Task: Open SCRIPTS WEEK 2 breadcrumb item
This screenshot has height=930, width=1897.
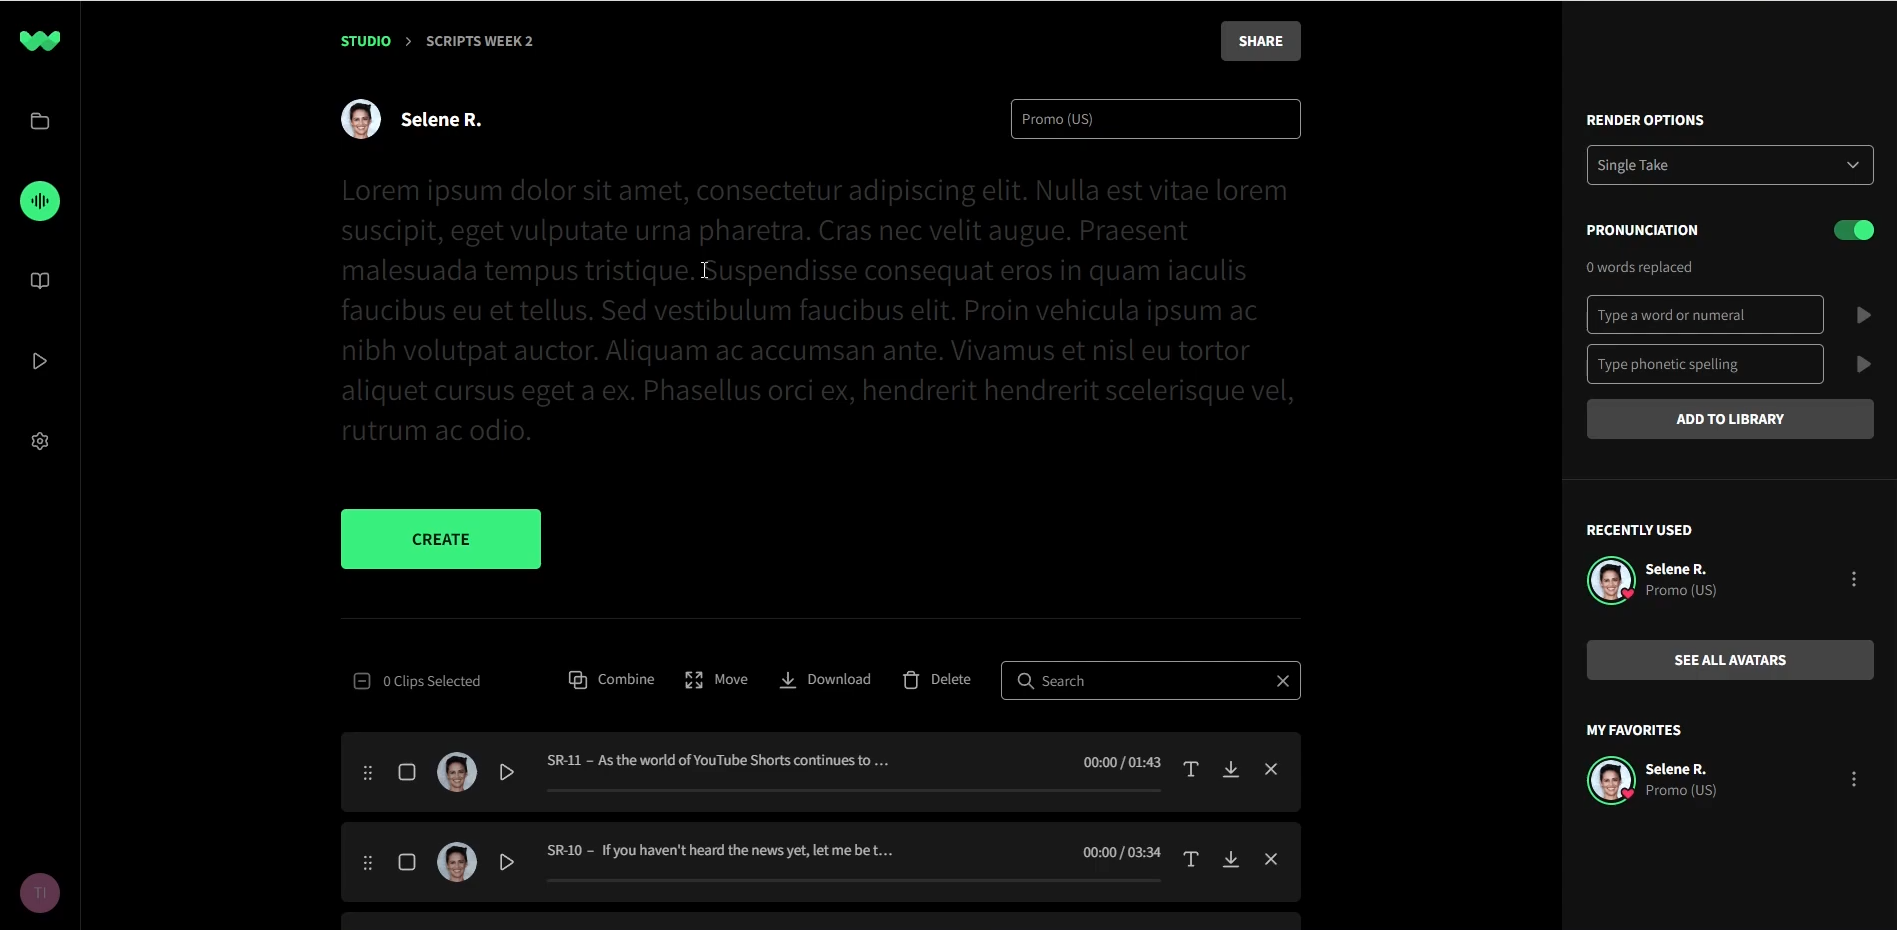Action: tap(479, 41)
